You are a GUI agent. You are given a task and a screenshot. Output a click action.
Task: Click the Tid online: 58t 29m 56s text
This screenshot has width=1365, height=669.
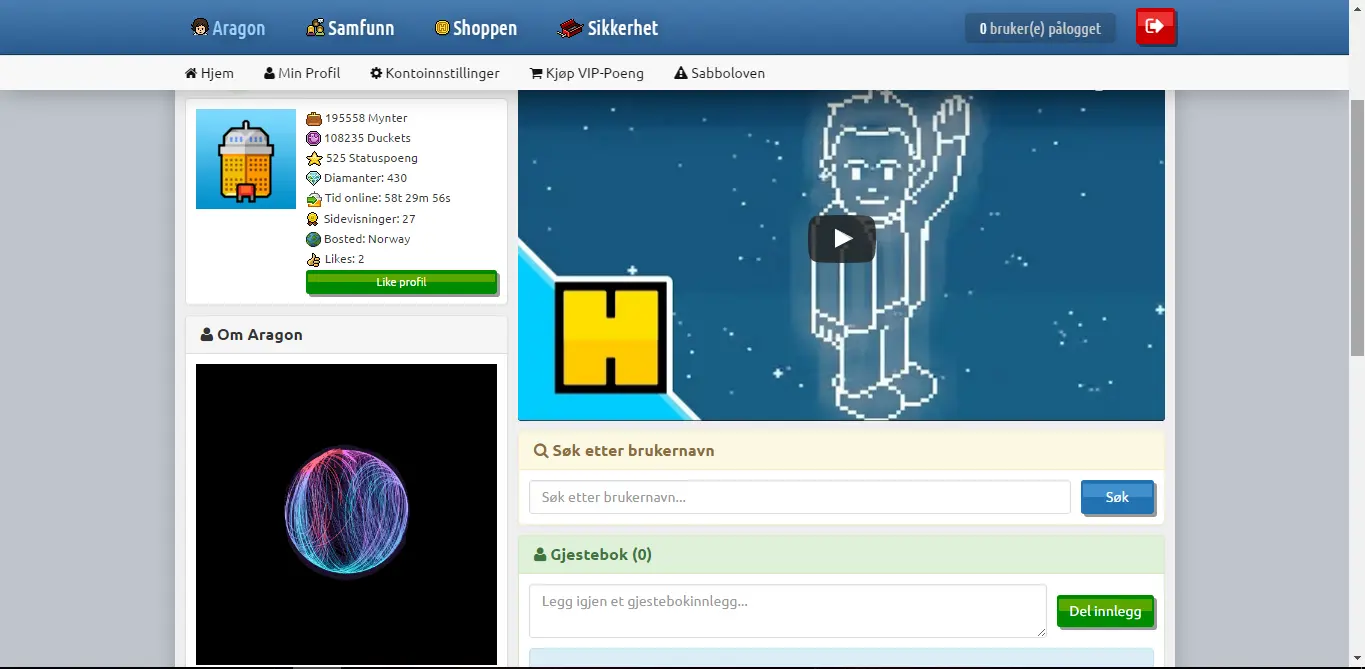[x=388, y=198]
